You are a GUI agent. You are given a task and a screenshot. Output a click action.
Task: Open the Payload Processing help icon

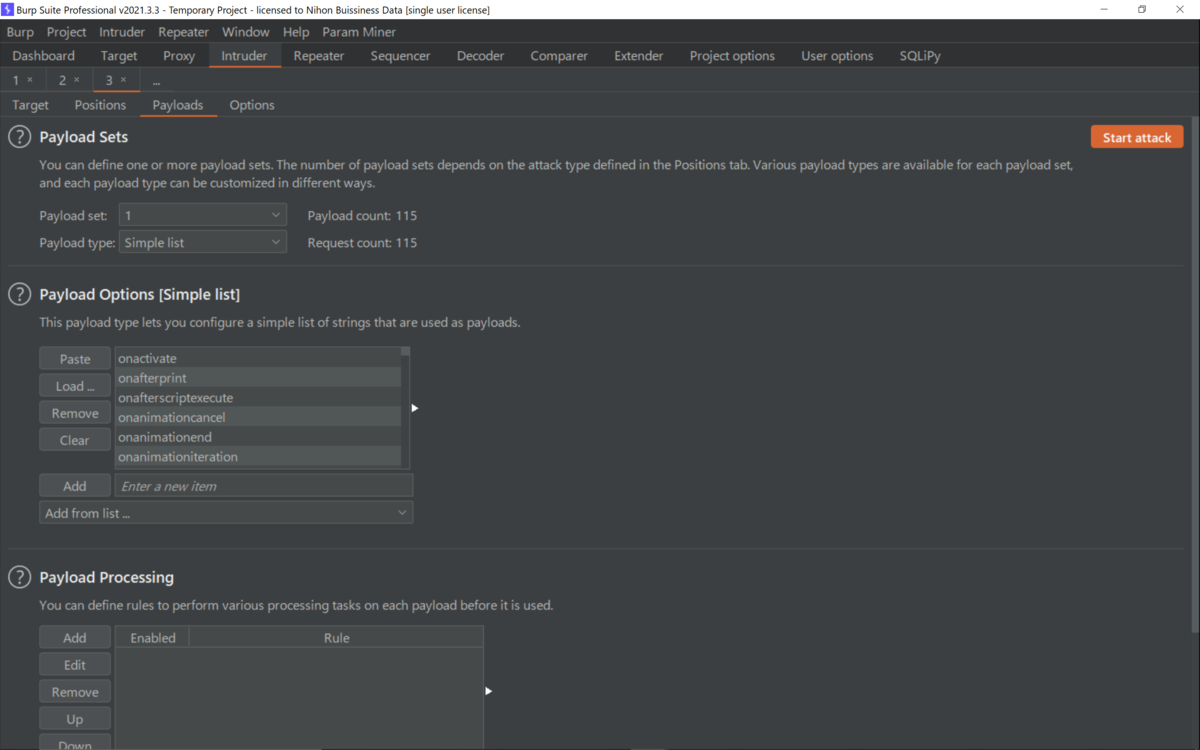(x=19, y=577)
